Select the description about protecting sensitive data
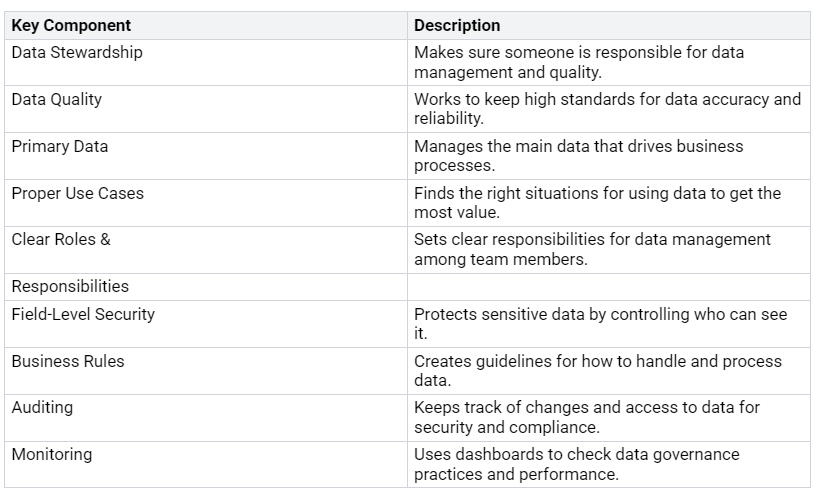The image size is (817, 496). 600,324
